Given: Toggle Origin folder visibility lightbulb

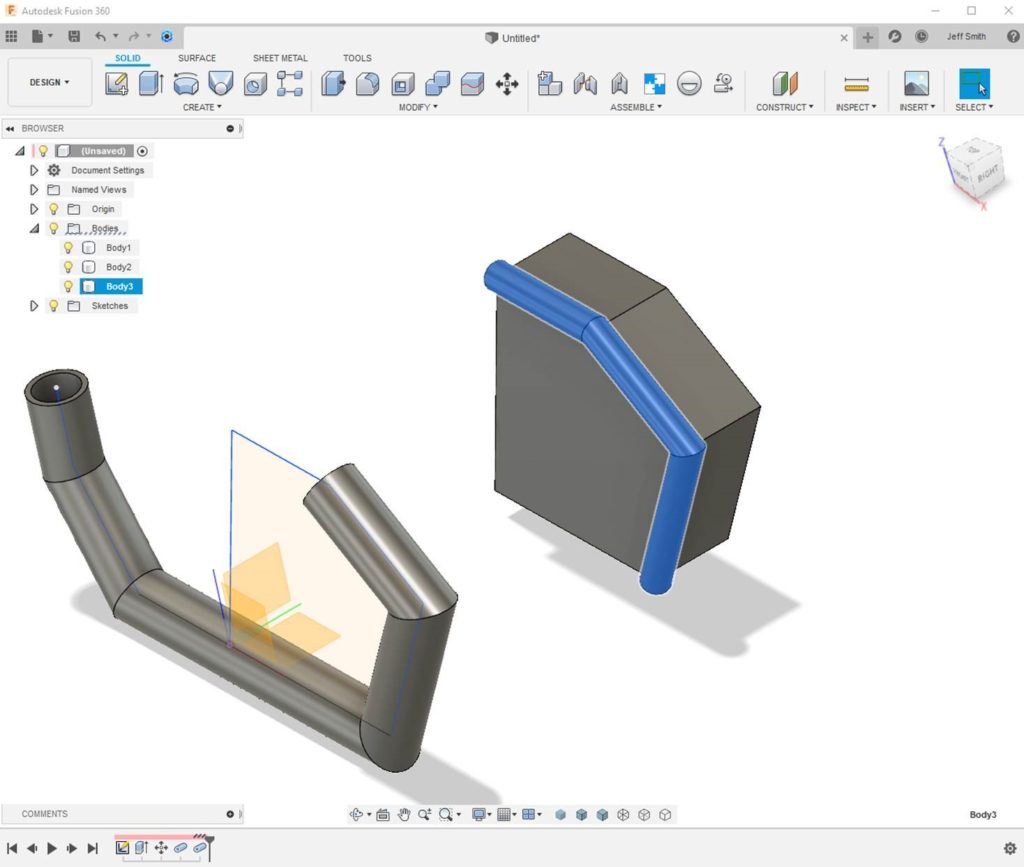Looking at the screenshot, I should (54, 209).
